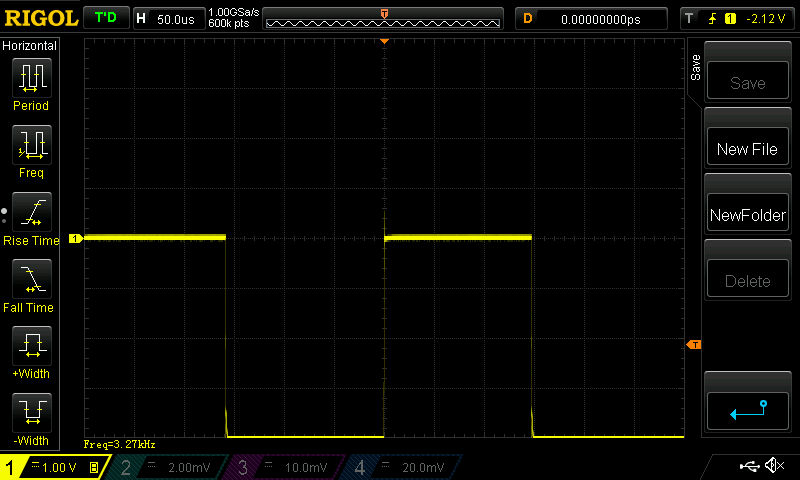Screen dimensions: 800x480
Task: Select channel 1 at 1.00 V
Action: tap(55, 467)
